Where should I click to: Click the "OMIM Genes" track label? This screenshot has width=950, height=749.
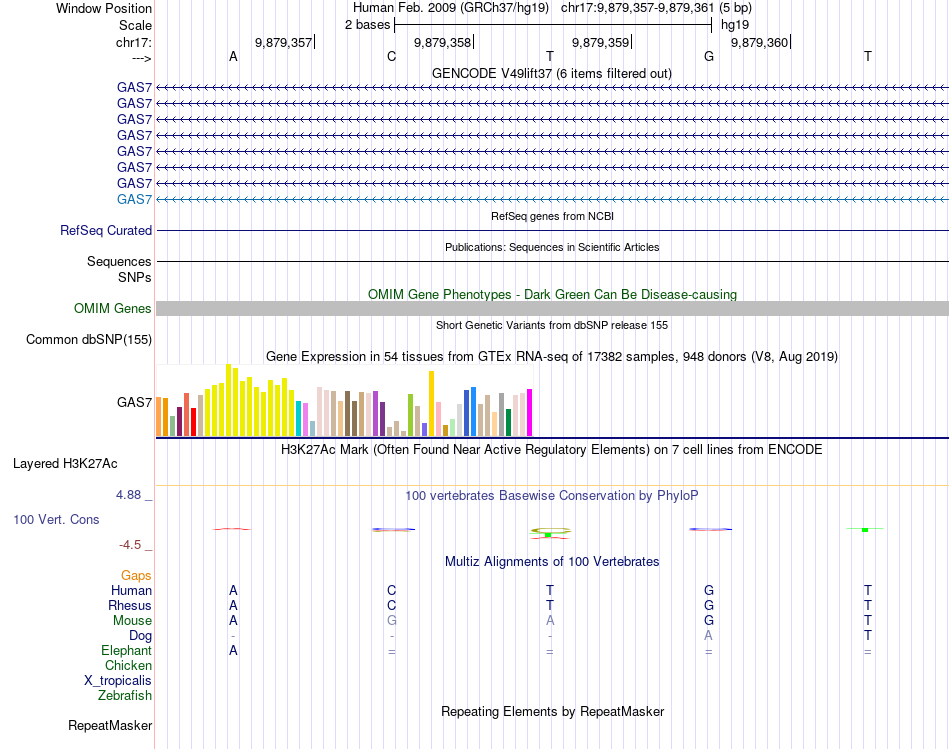click(113, 308)
